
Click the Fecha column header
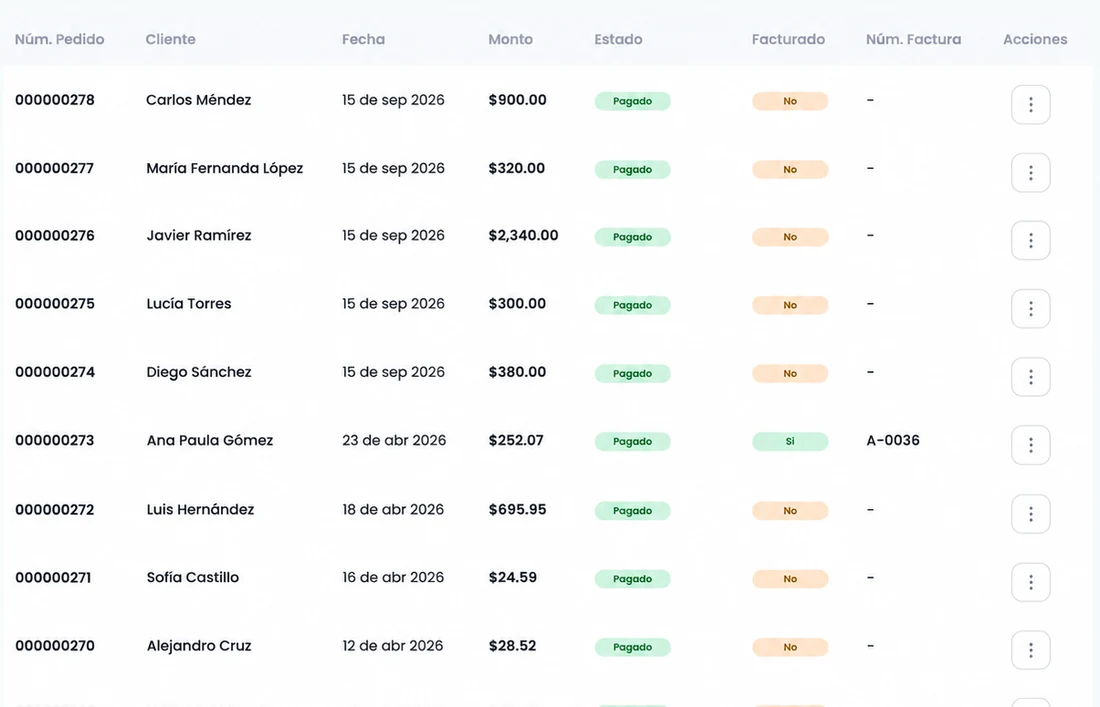[x=363, y=39]
